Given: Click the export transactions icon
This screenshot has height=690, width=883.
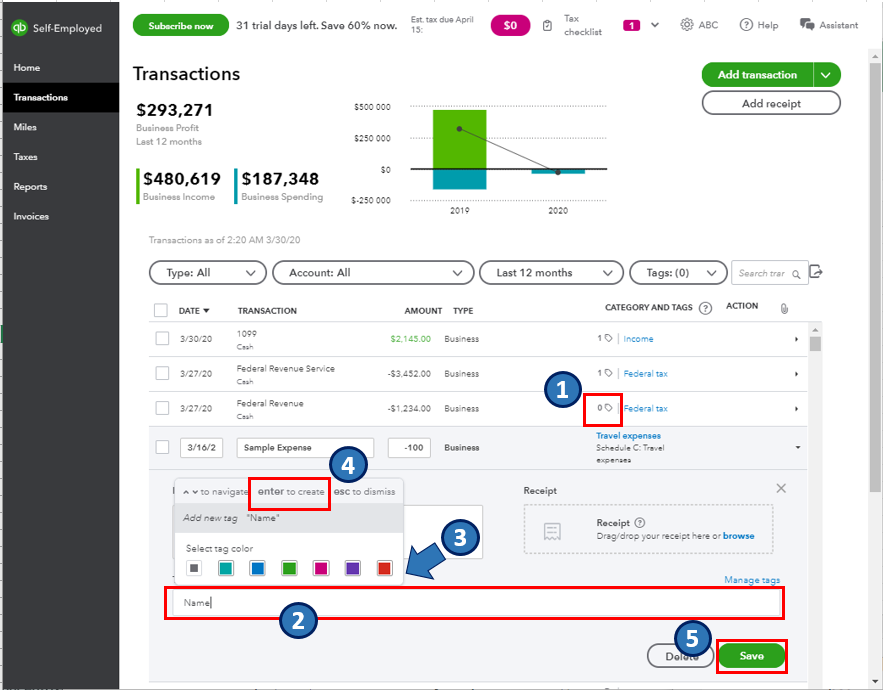Looking at the screenshot, I should tap(816, 272).
